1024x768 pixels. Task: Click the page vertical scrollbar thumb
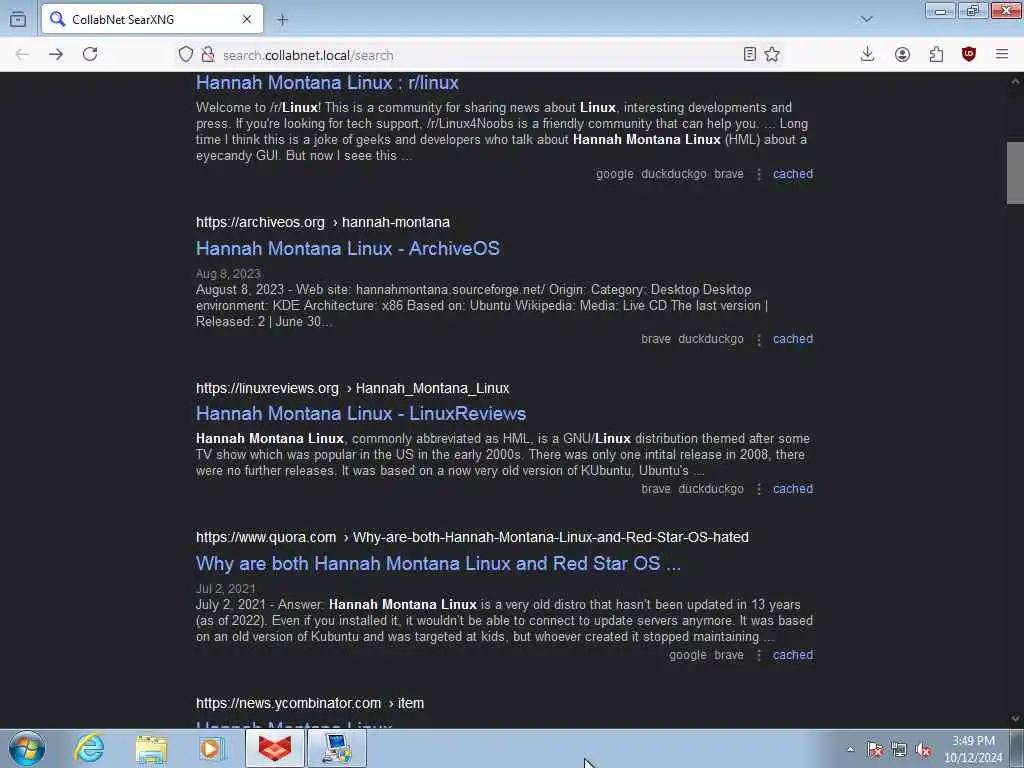pyautogui.click(x=1015, y=172)
